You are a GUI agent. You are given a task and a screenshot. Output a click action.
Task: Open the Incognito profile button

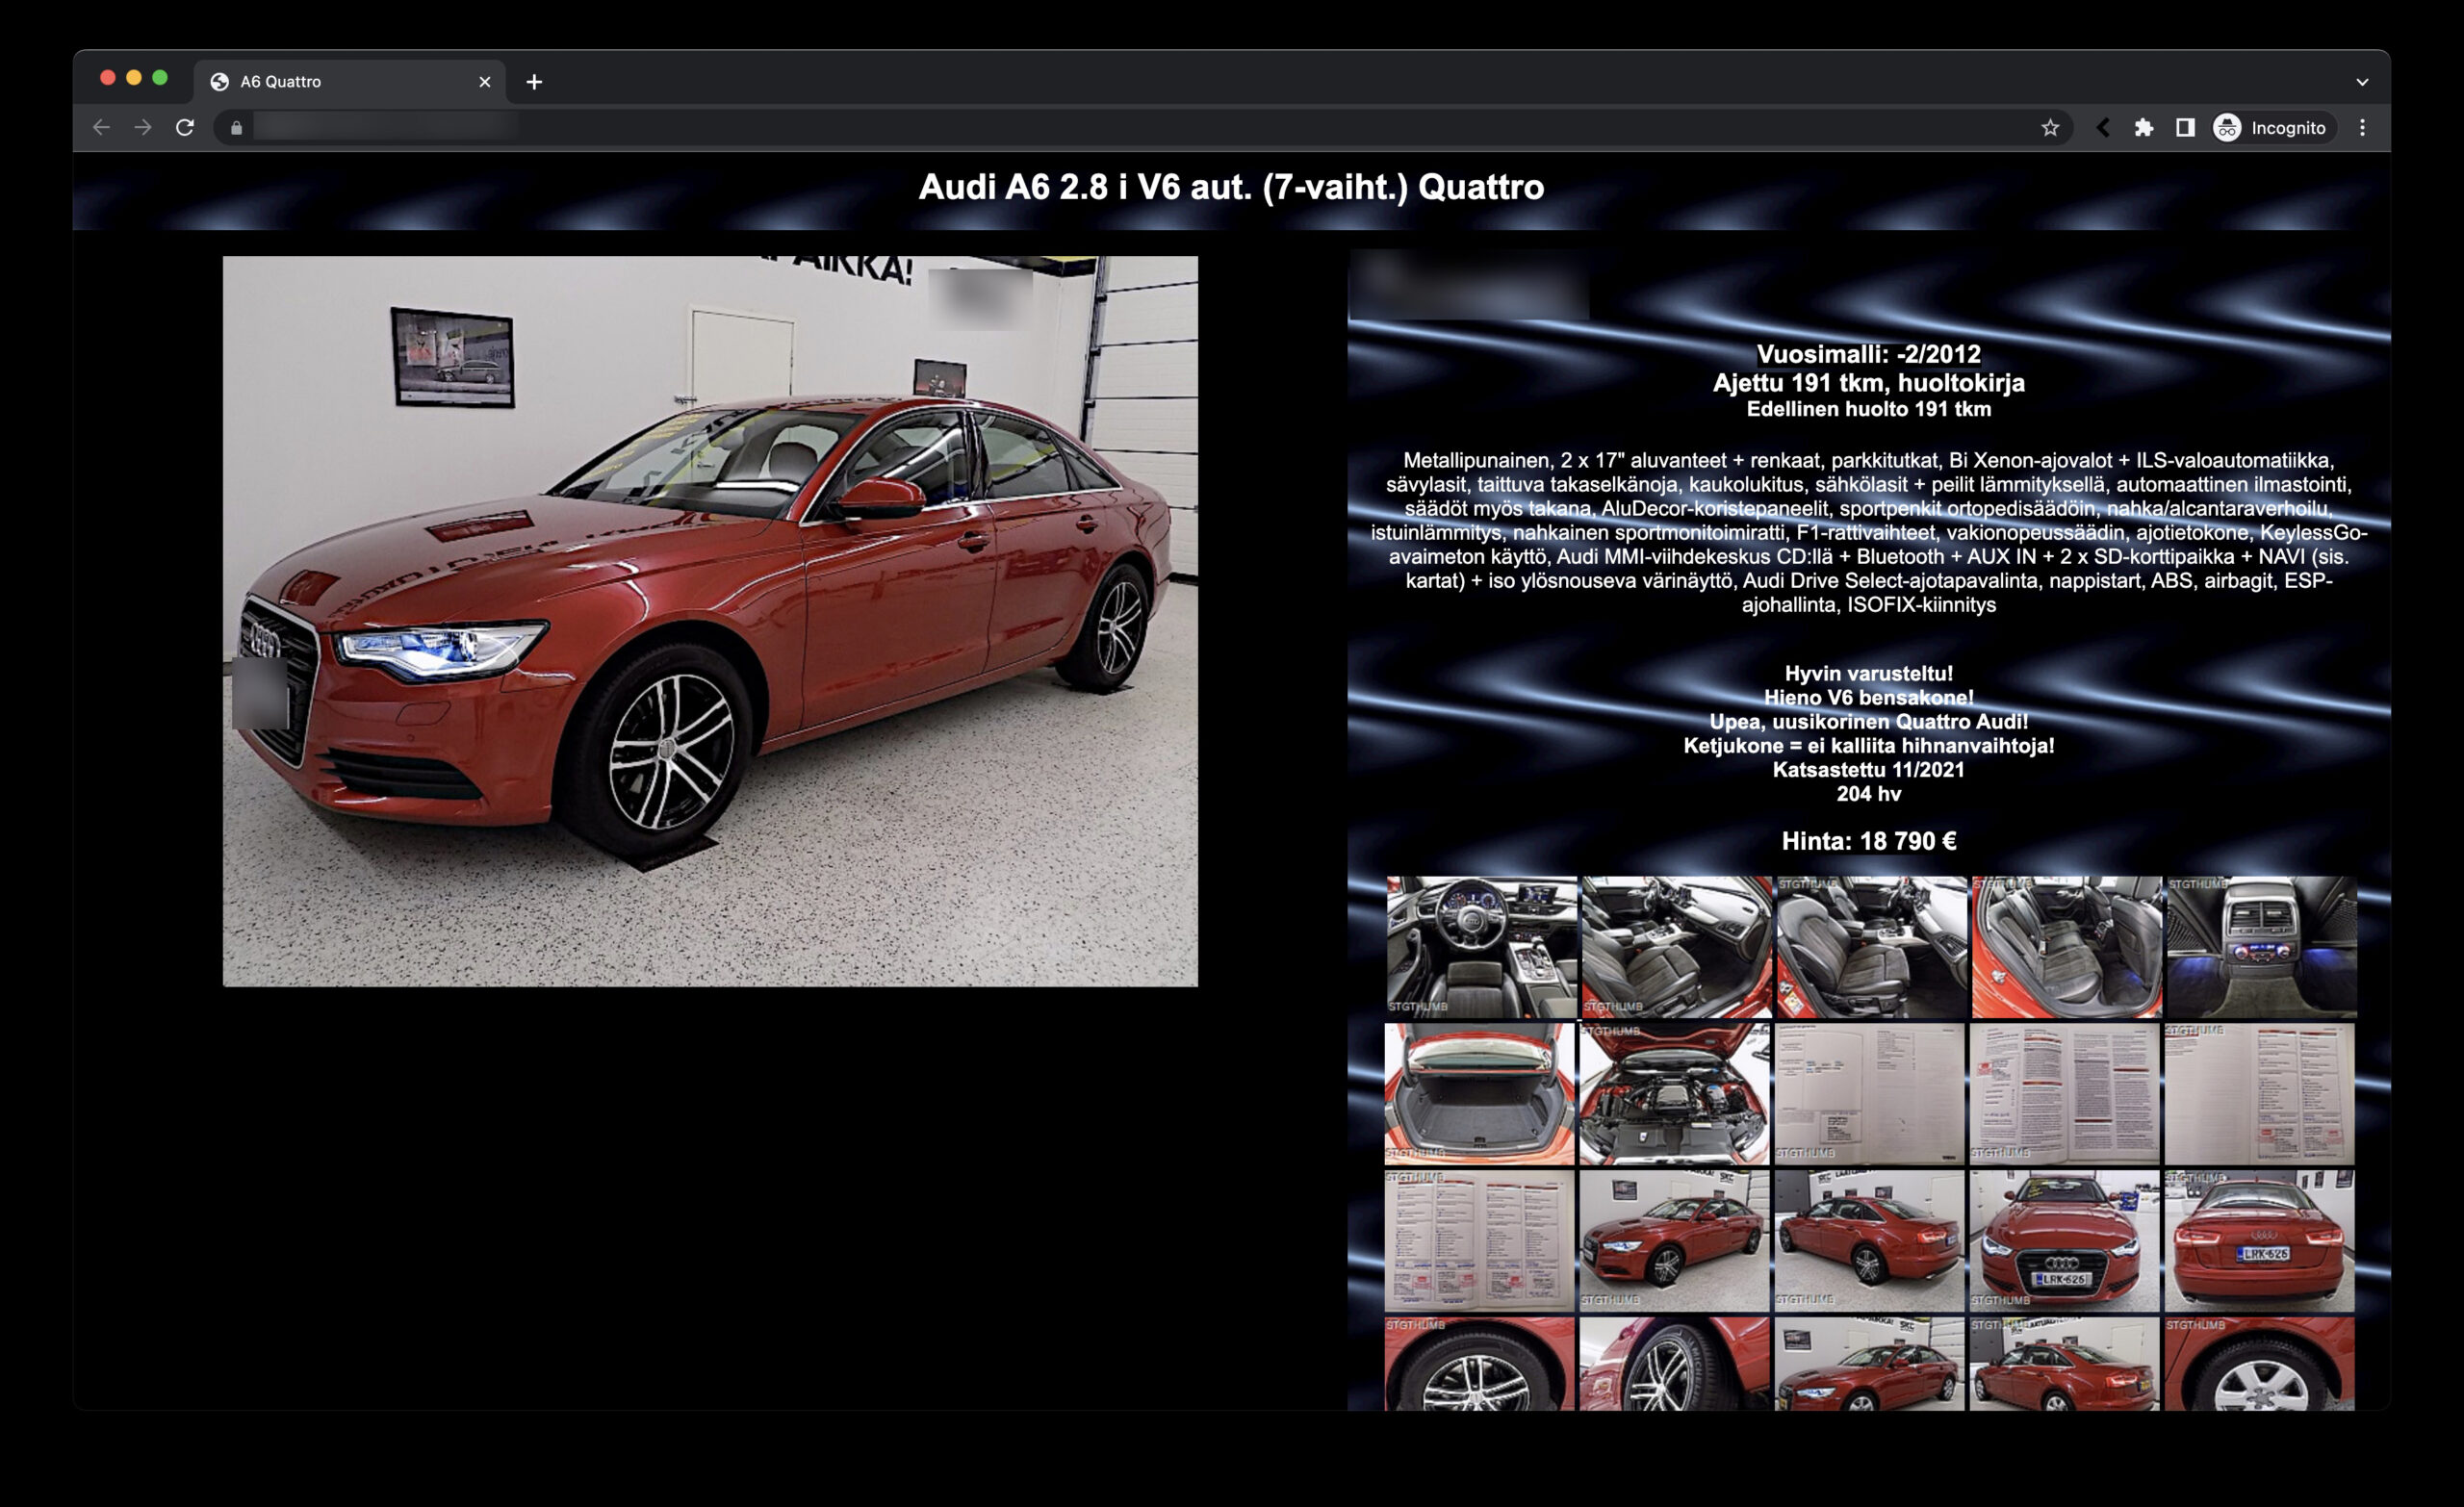2273,127
